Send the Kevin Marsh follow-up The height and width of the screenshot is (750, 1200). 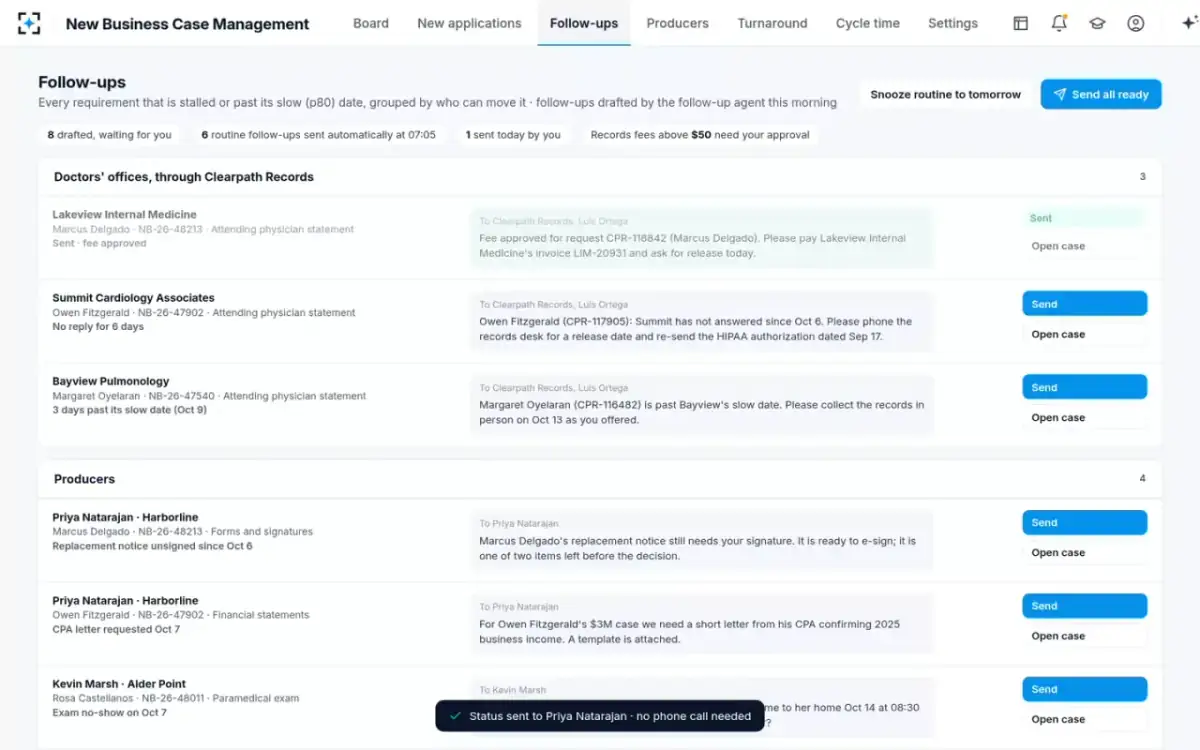coord(1084,689)
